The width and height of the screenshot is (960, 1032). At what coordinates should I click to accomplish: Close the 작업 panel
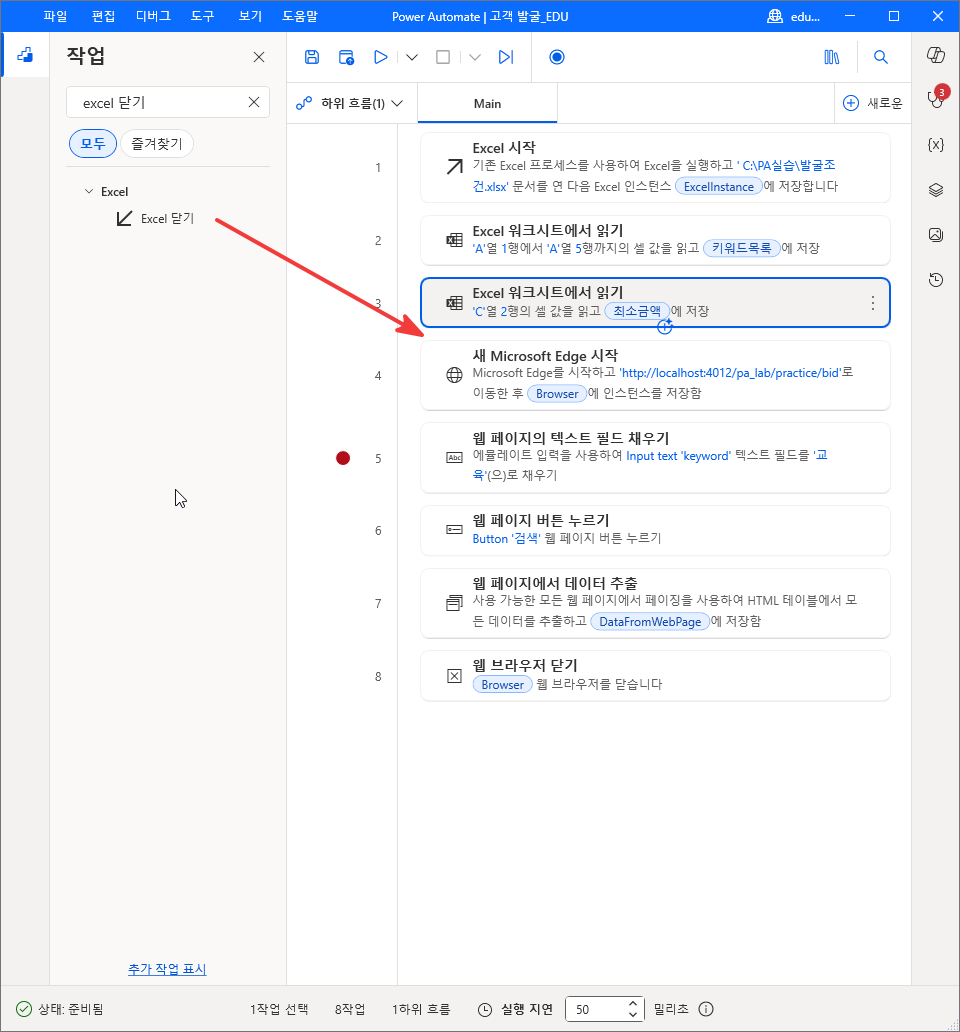(259, 57)
